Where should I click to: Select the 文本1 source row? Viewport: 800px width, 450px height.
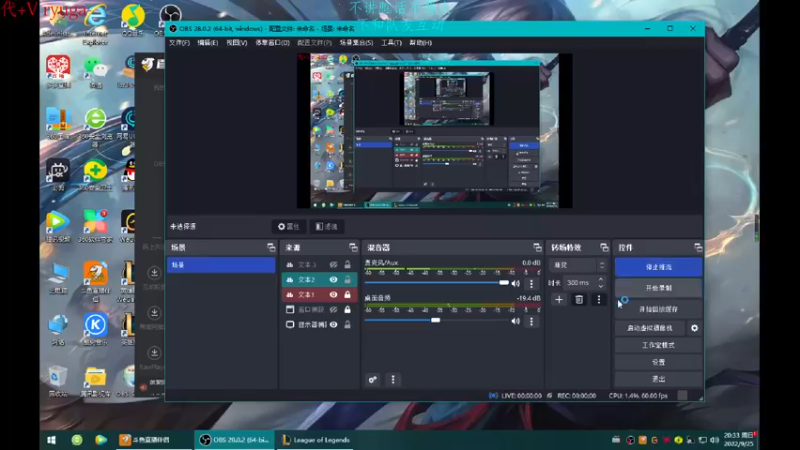319,294
